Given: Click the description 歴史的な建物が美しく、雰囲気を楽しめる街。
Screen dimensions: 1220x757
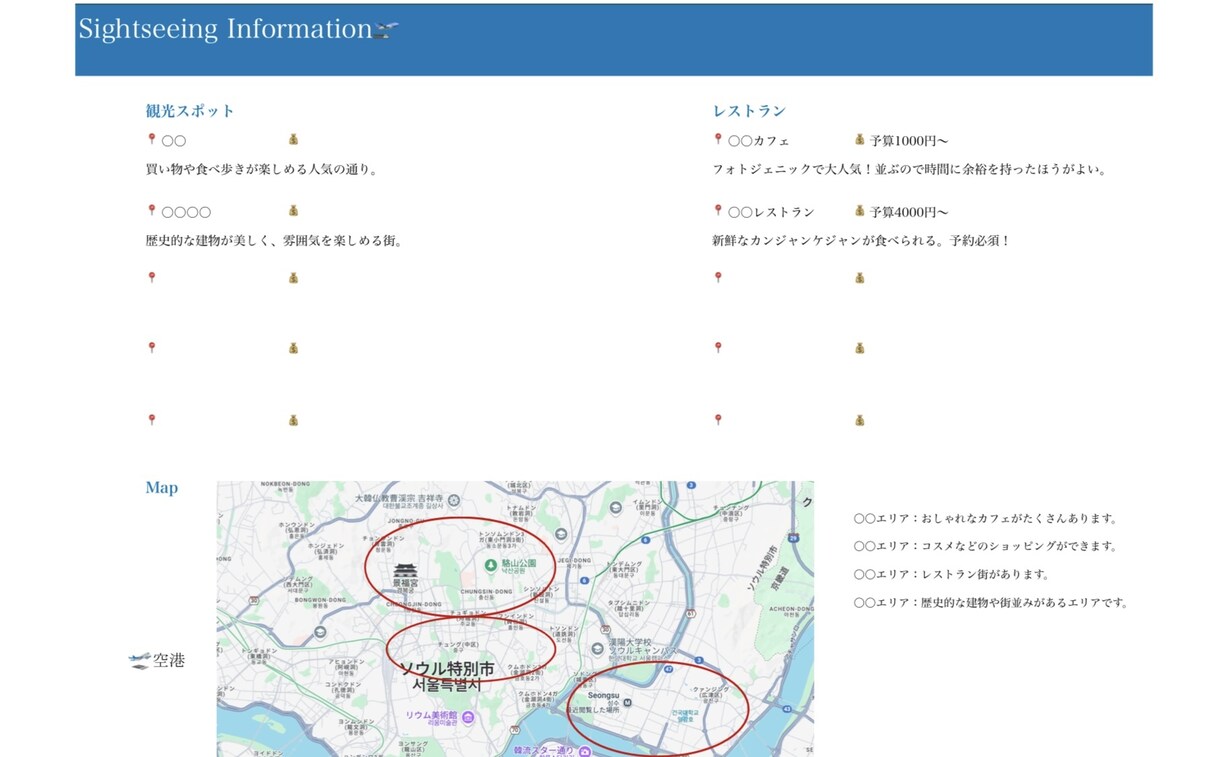Looking at the screenshot, I should 274,241.
